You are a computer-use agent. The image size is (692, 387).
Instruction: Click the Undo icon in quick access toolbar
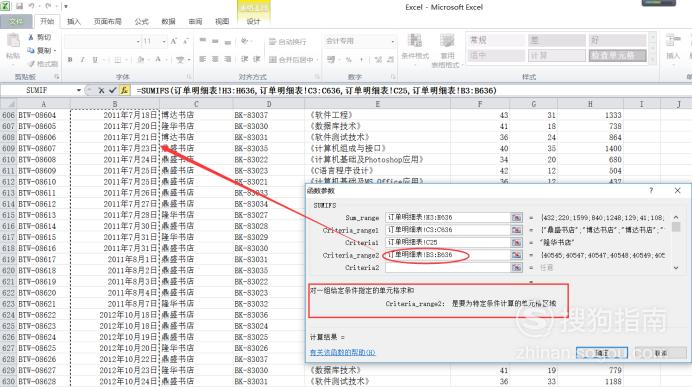coord(32,6)
